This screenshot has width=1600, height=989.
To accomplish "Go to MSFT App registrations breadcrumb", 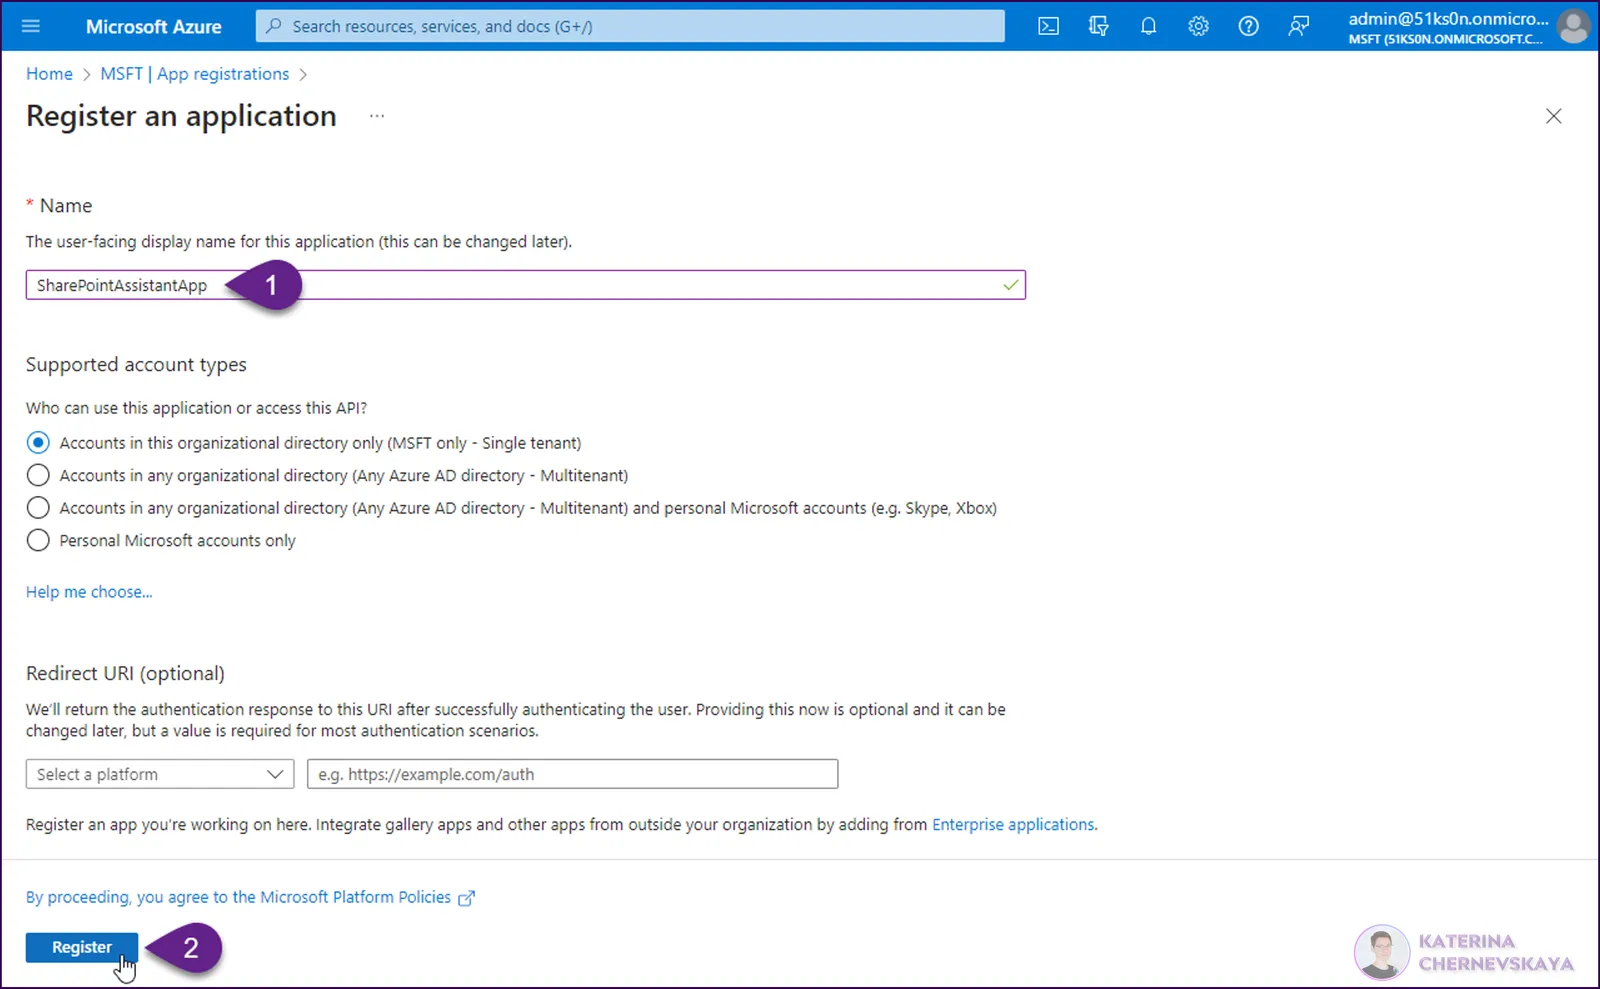I will [194, 74].
